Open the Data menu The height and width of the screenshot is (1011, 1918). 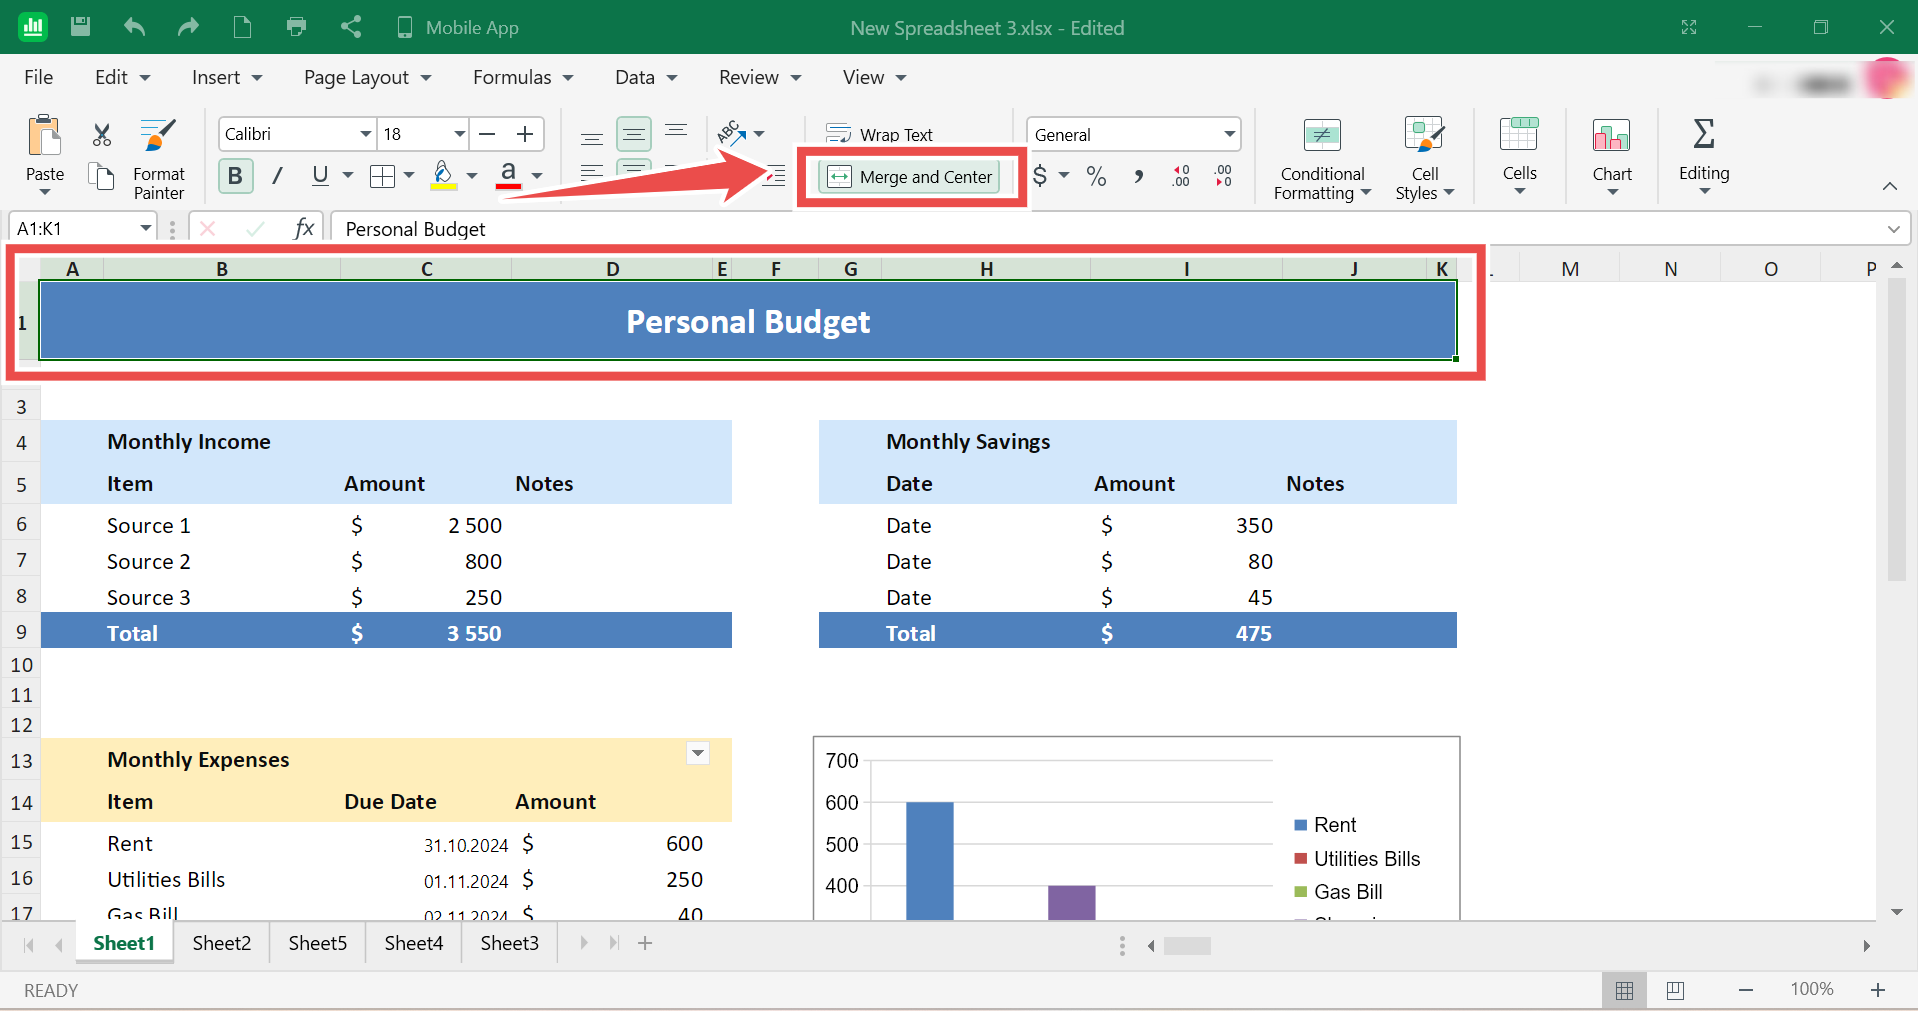click(646, 77)
